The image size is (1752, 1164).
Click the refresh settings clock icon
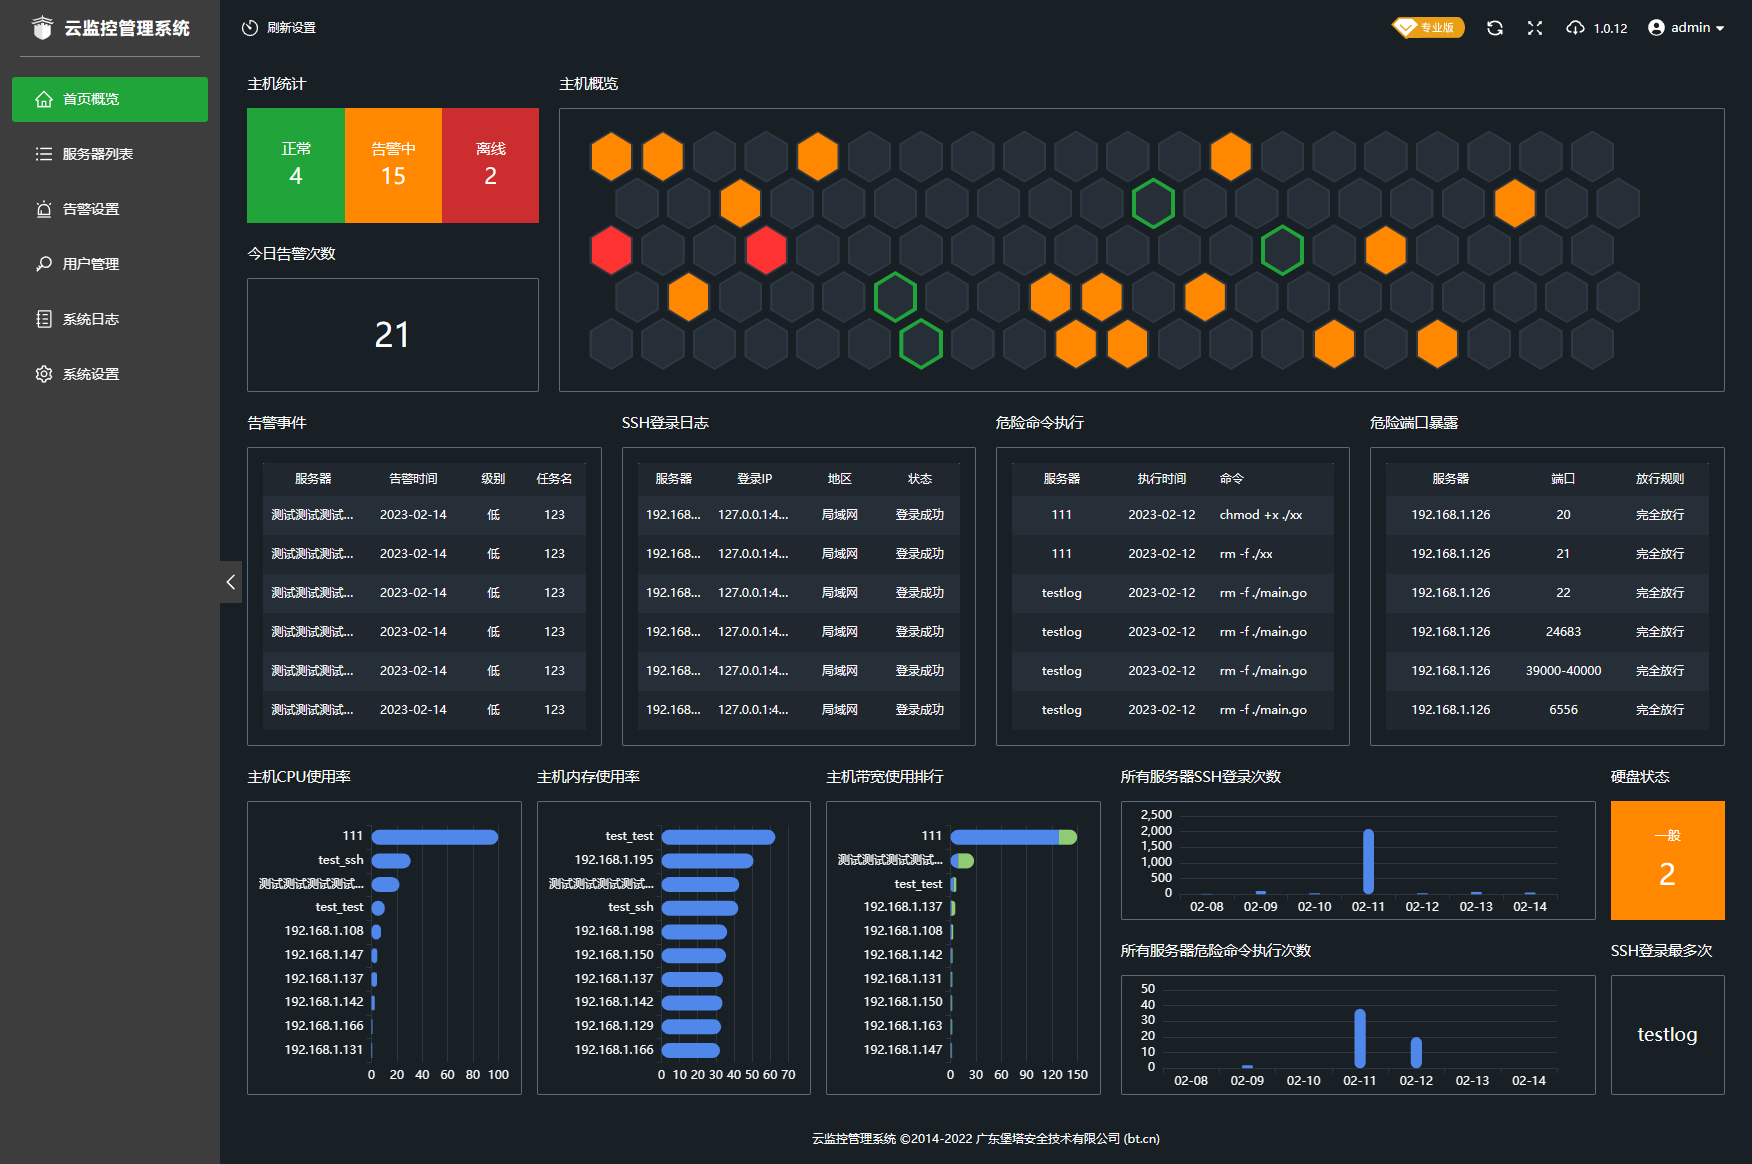[x=250, y=28]
